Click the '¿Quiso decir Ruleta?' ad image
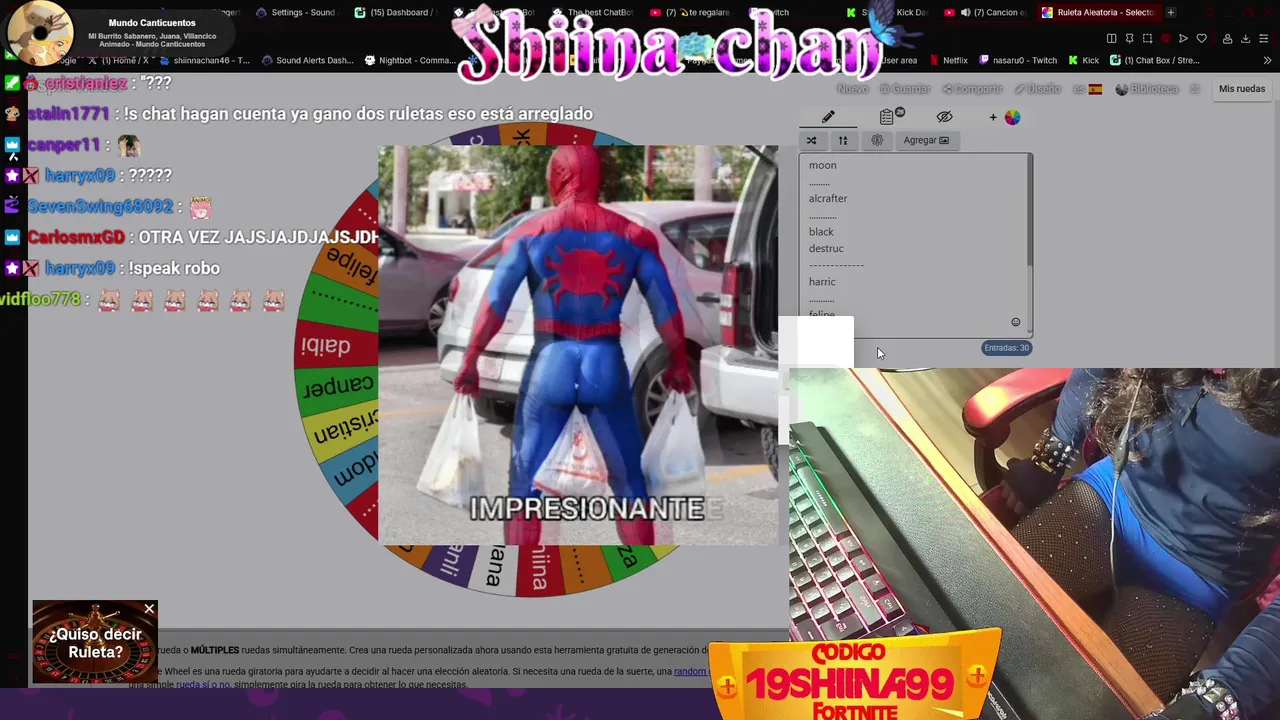The height and width of the screenshot is (720, 1280). point(95,642)
